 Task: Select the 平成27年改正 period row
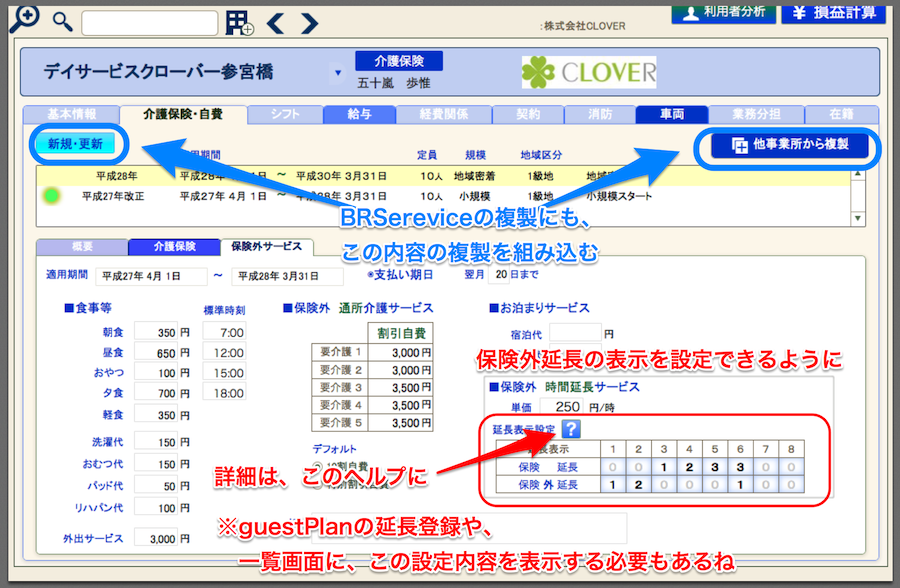coord(444,196)
